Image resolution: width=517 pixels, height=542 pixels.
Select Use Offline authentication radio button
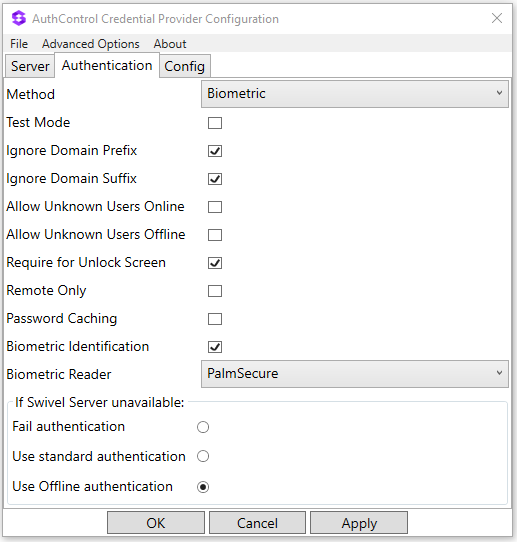pos(203,487)
